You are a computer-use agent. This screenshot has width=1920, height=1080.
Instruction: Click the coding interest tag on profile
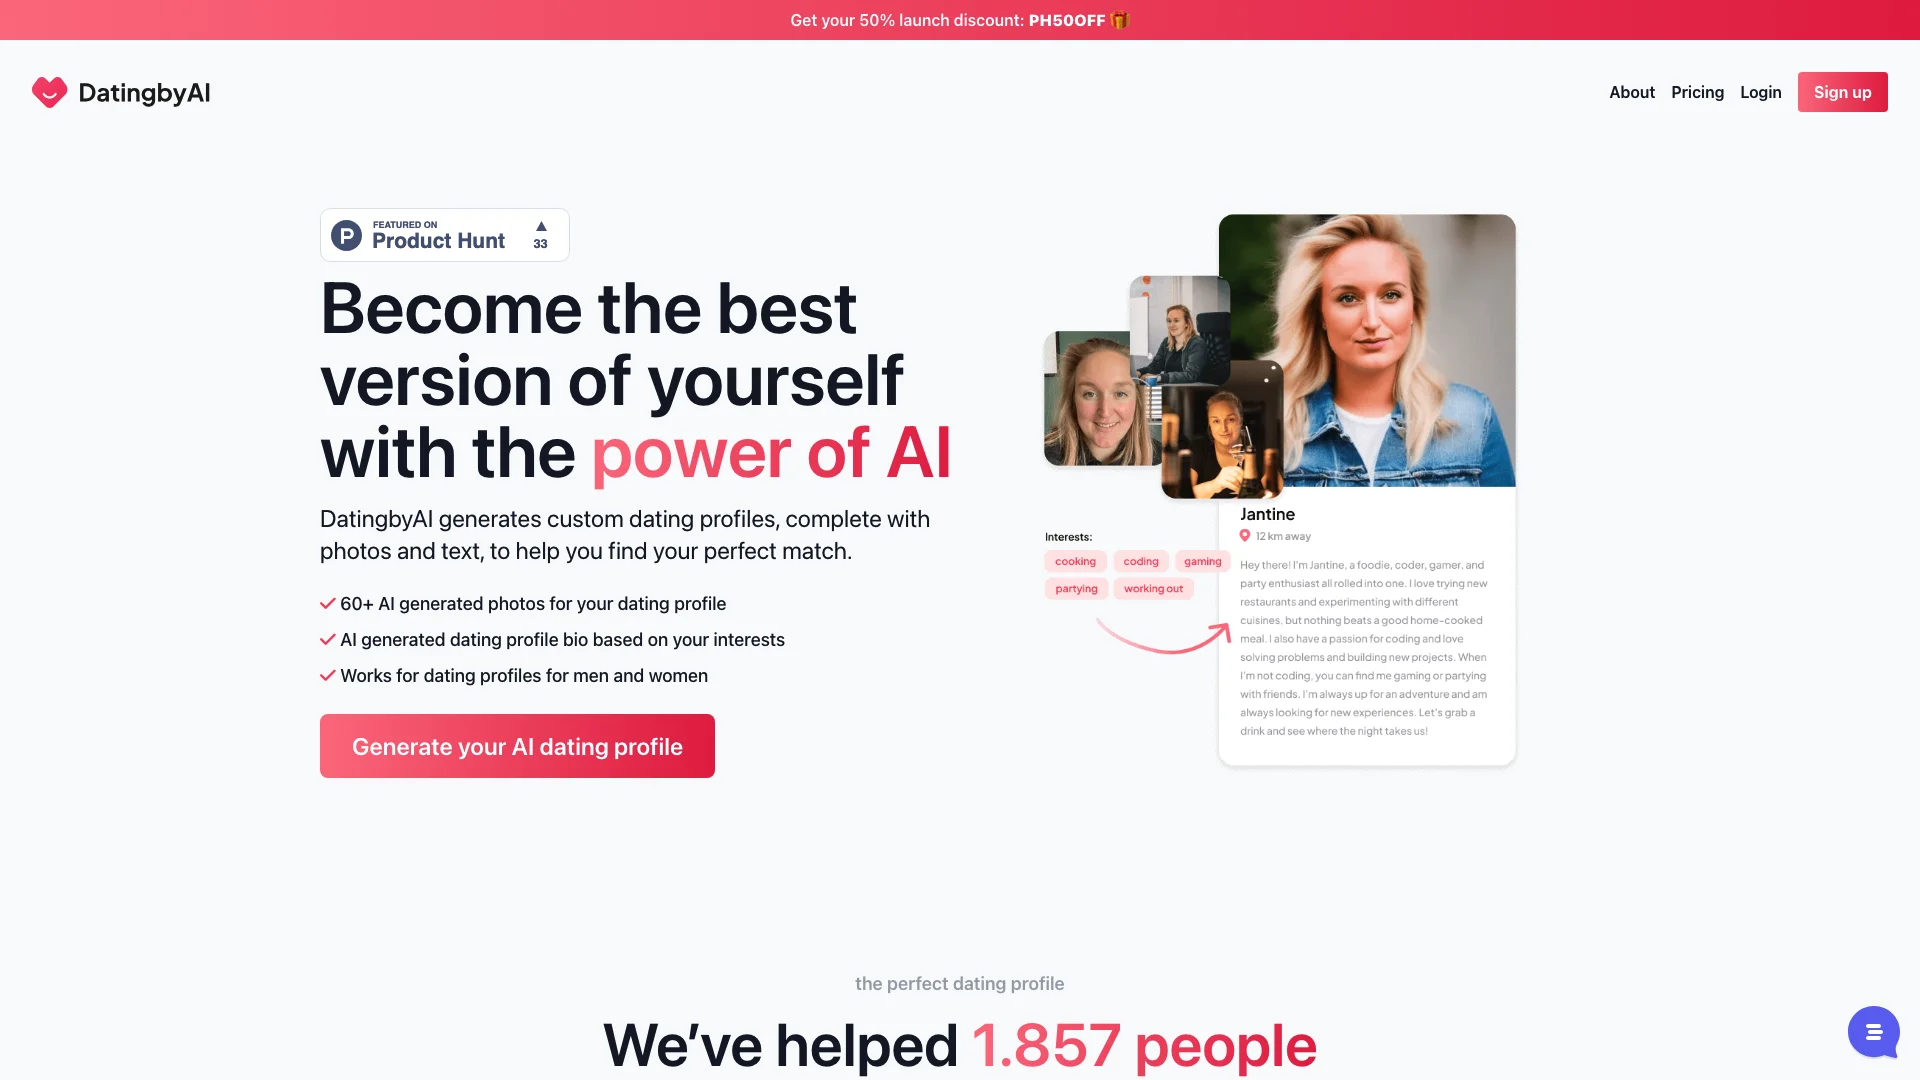coord(1139,562)
